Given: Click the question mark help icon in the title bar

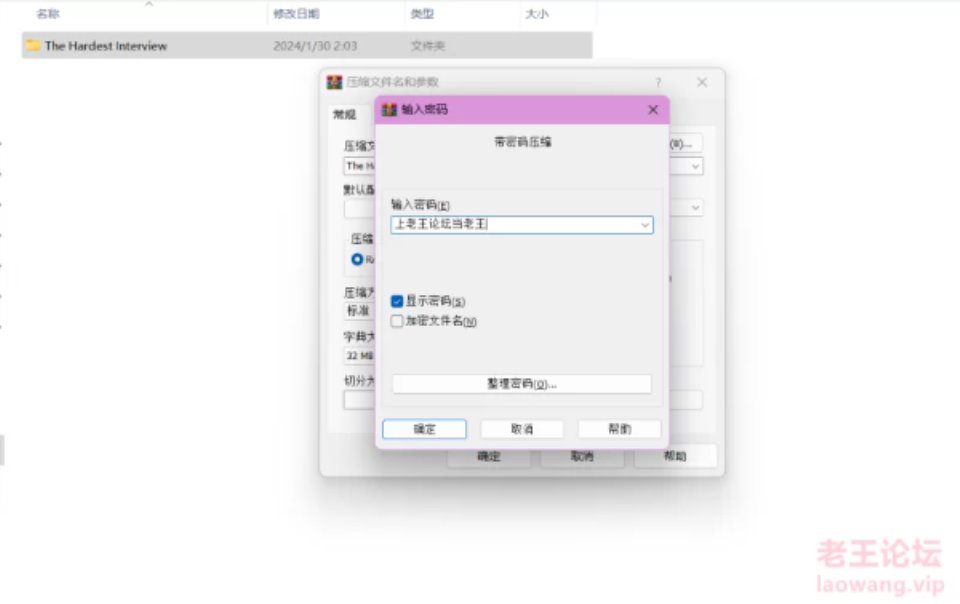Looking at the screenshot, I should [x=658, y=82].
